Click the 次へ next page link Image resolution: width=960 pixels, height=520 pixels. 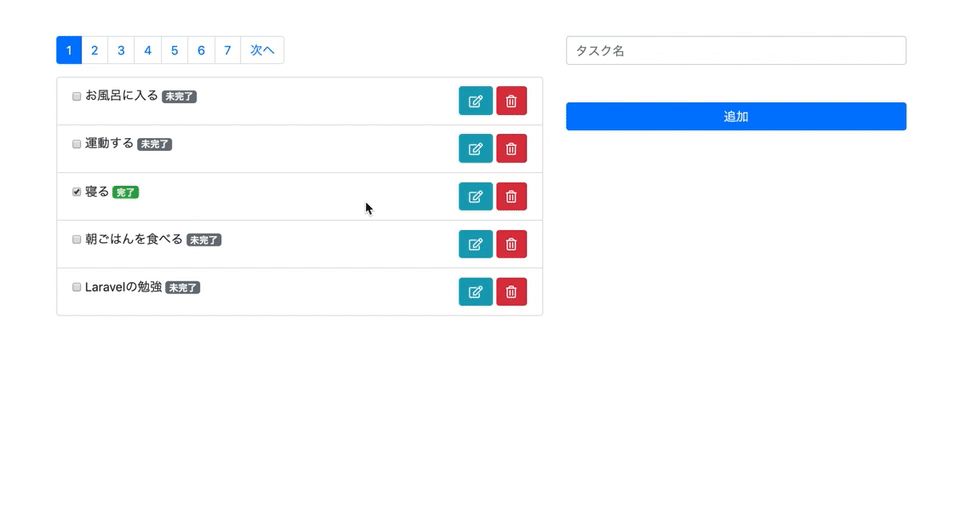click(262, 50)
